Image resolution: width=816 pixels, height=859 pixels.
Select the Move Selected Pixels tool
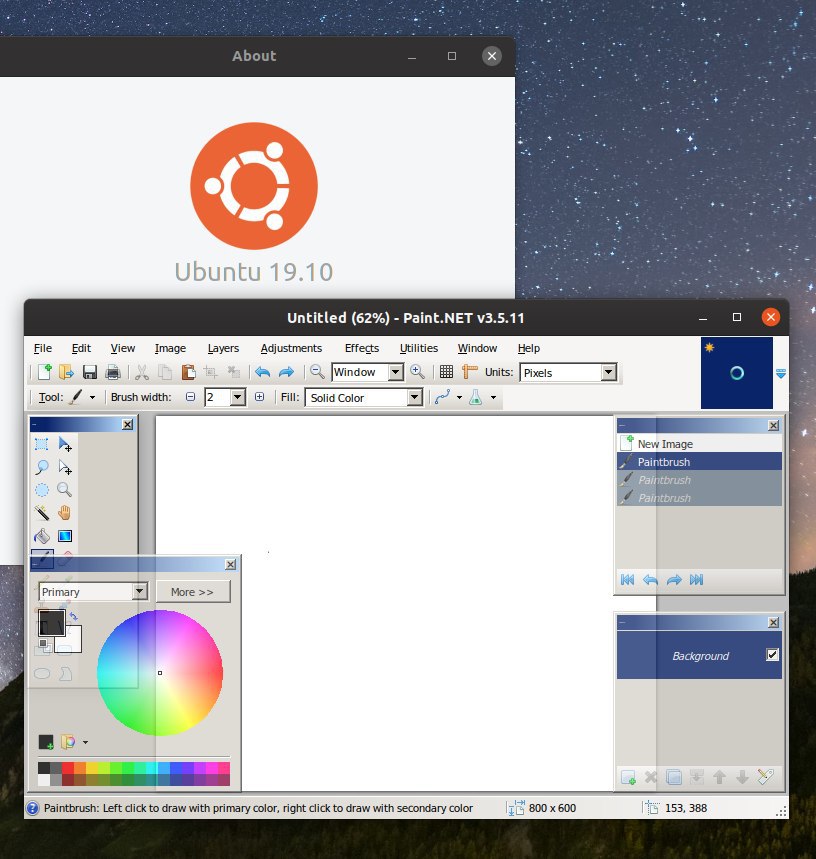[65, 444]
